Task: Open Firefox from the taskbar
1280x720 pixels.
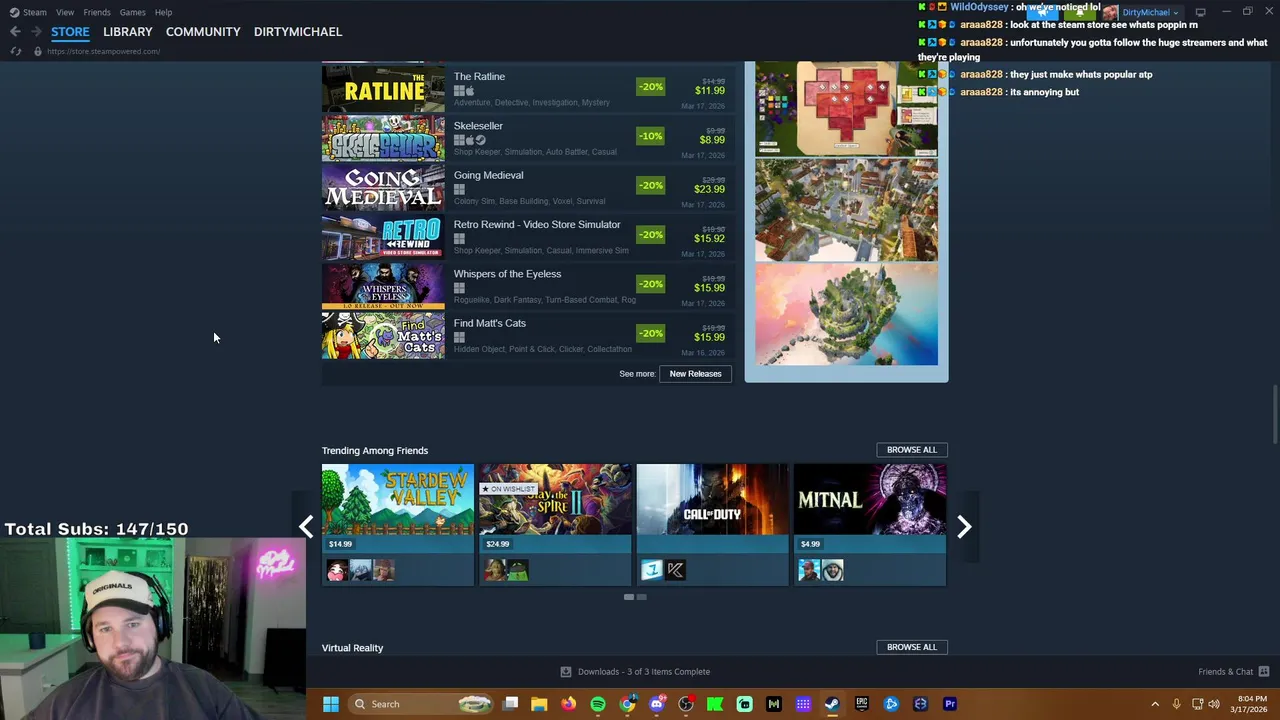Action: 568,704
